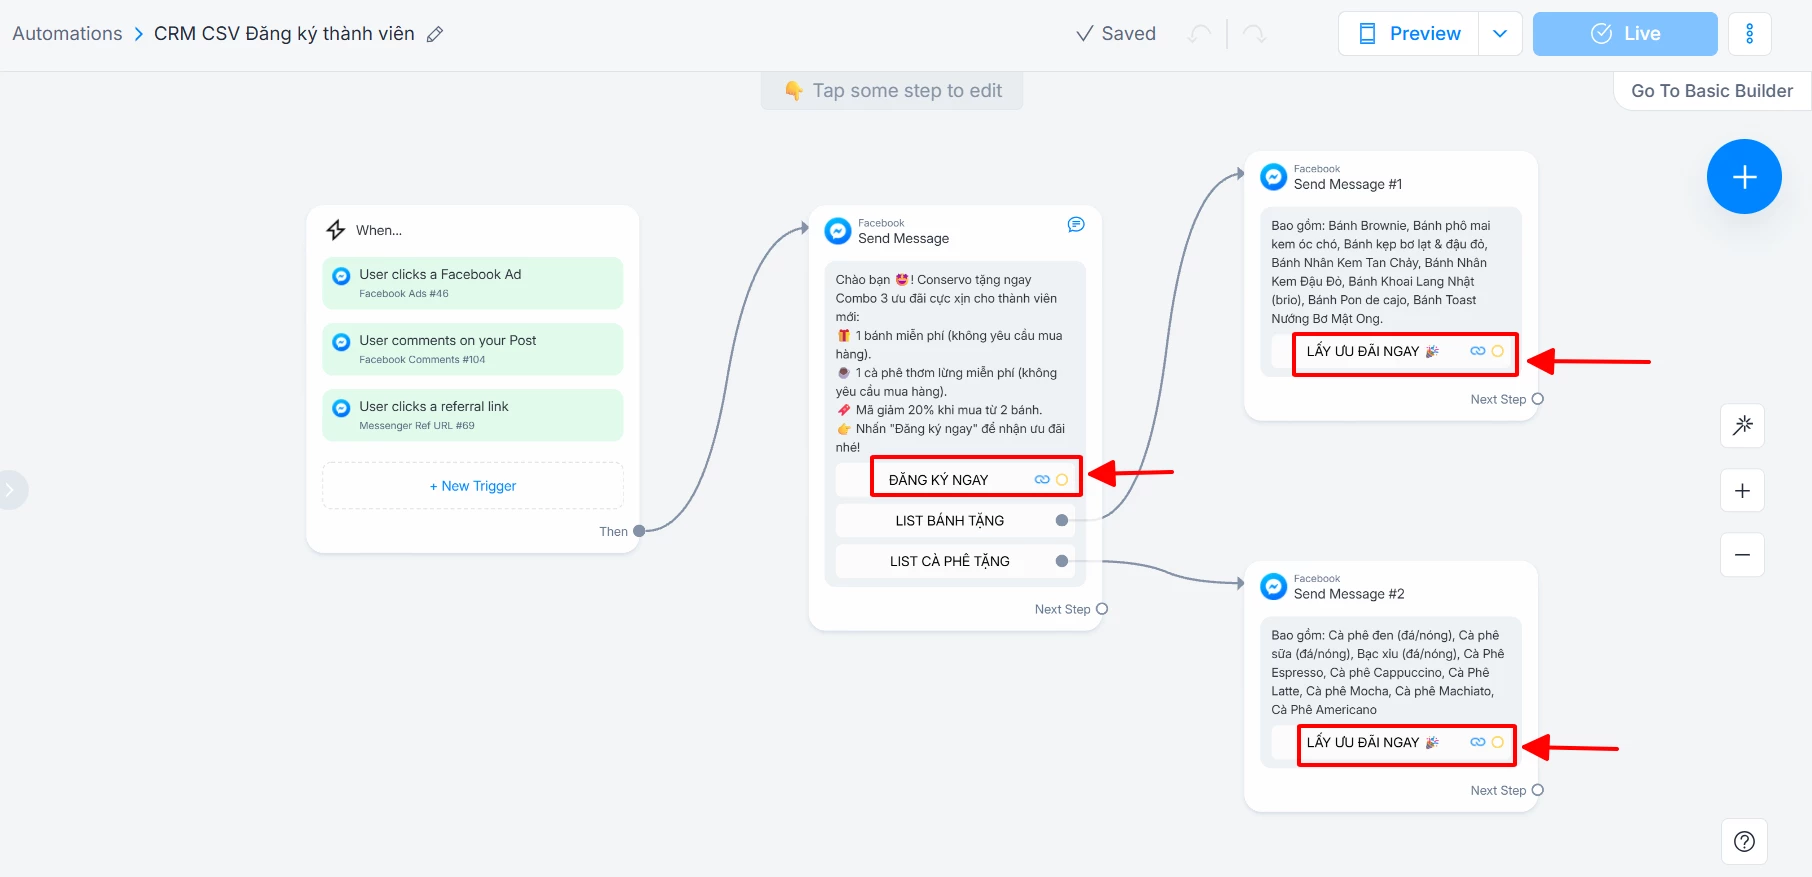1812x877 pixels.
Task: Click text 'Bao gồm: Cà phê đen'
Action: (x=1388, y=672)
